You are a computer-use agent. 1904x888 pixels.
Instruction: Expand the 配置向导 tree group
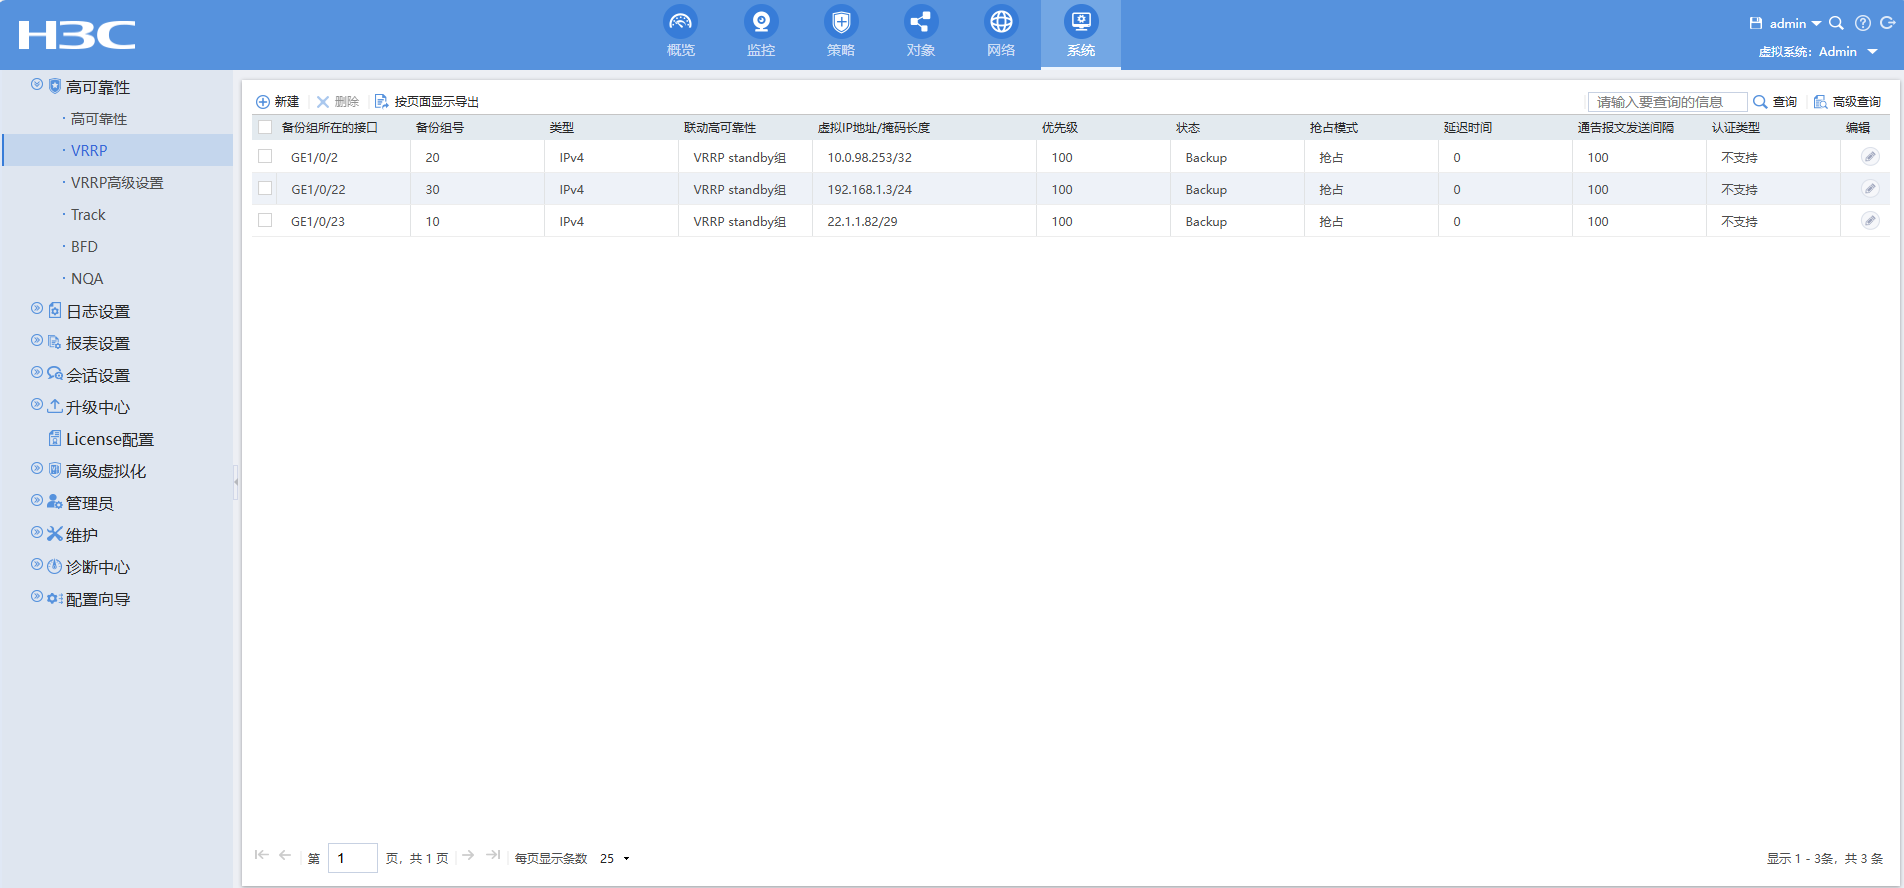point(37,597)
